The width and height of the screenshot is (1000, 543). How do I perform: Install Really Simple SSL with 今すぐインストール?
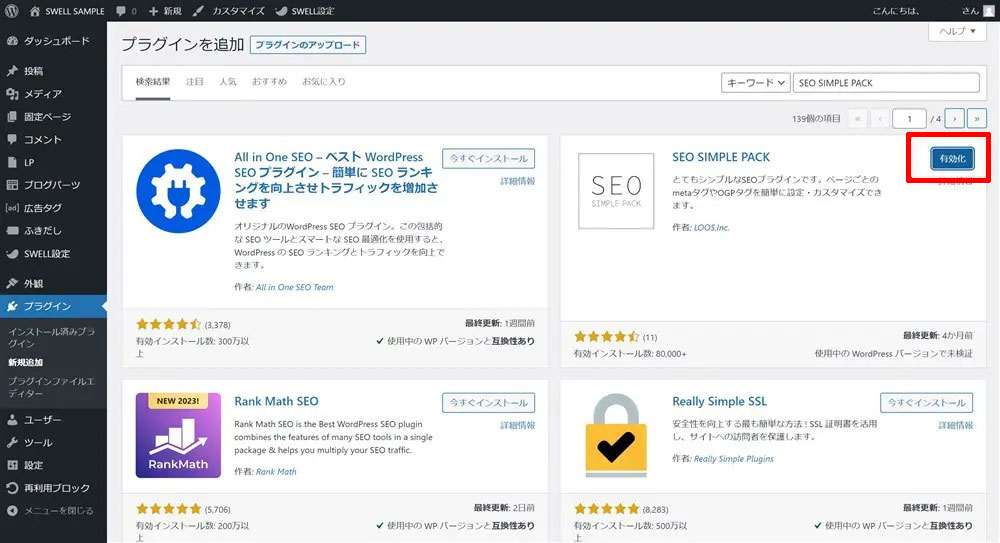click(x=926, y=402)
